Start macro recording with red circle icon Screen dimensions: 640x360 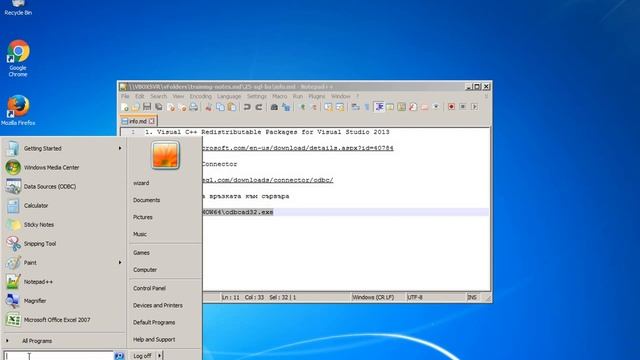coord(451,107)
